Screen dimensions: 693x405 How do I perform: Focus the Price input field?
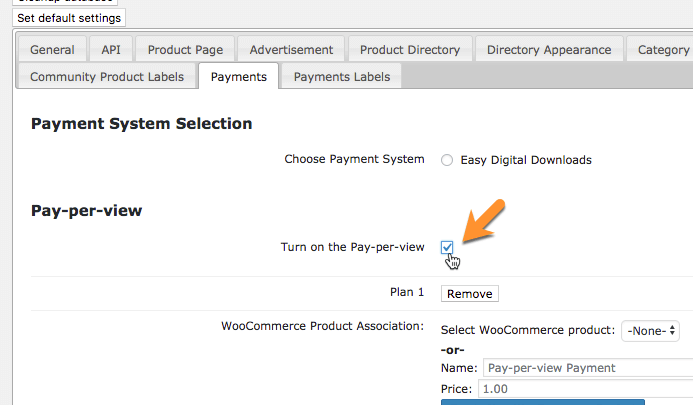pos(585,388)
